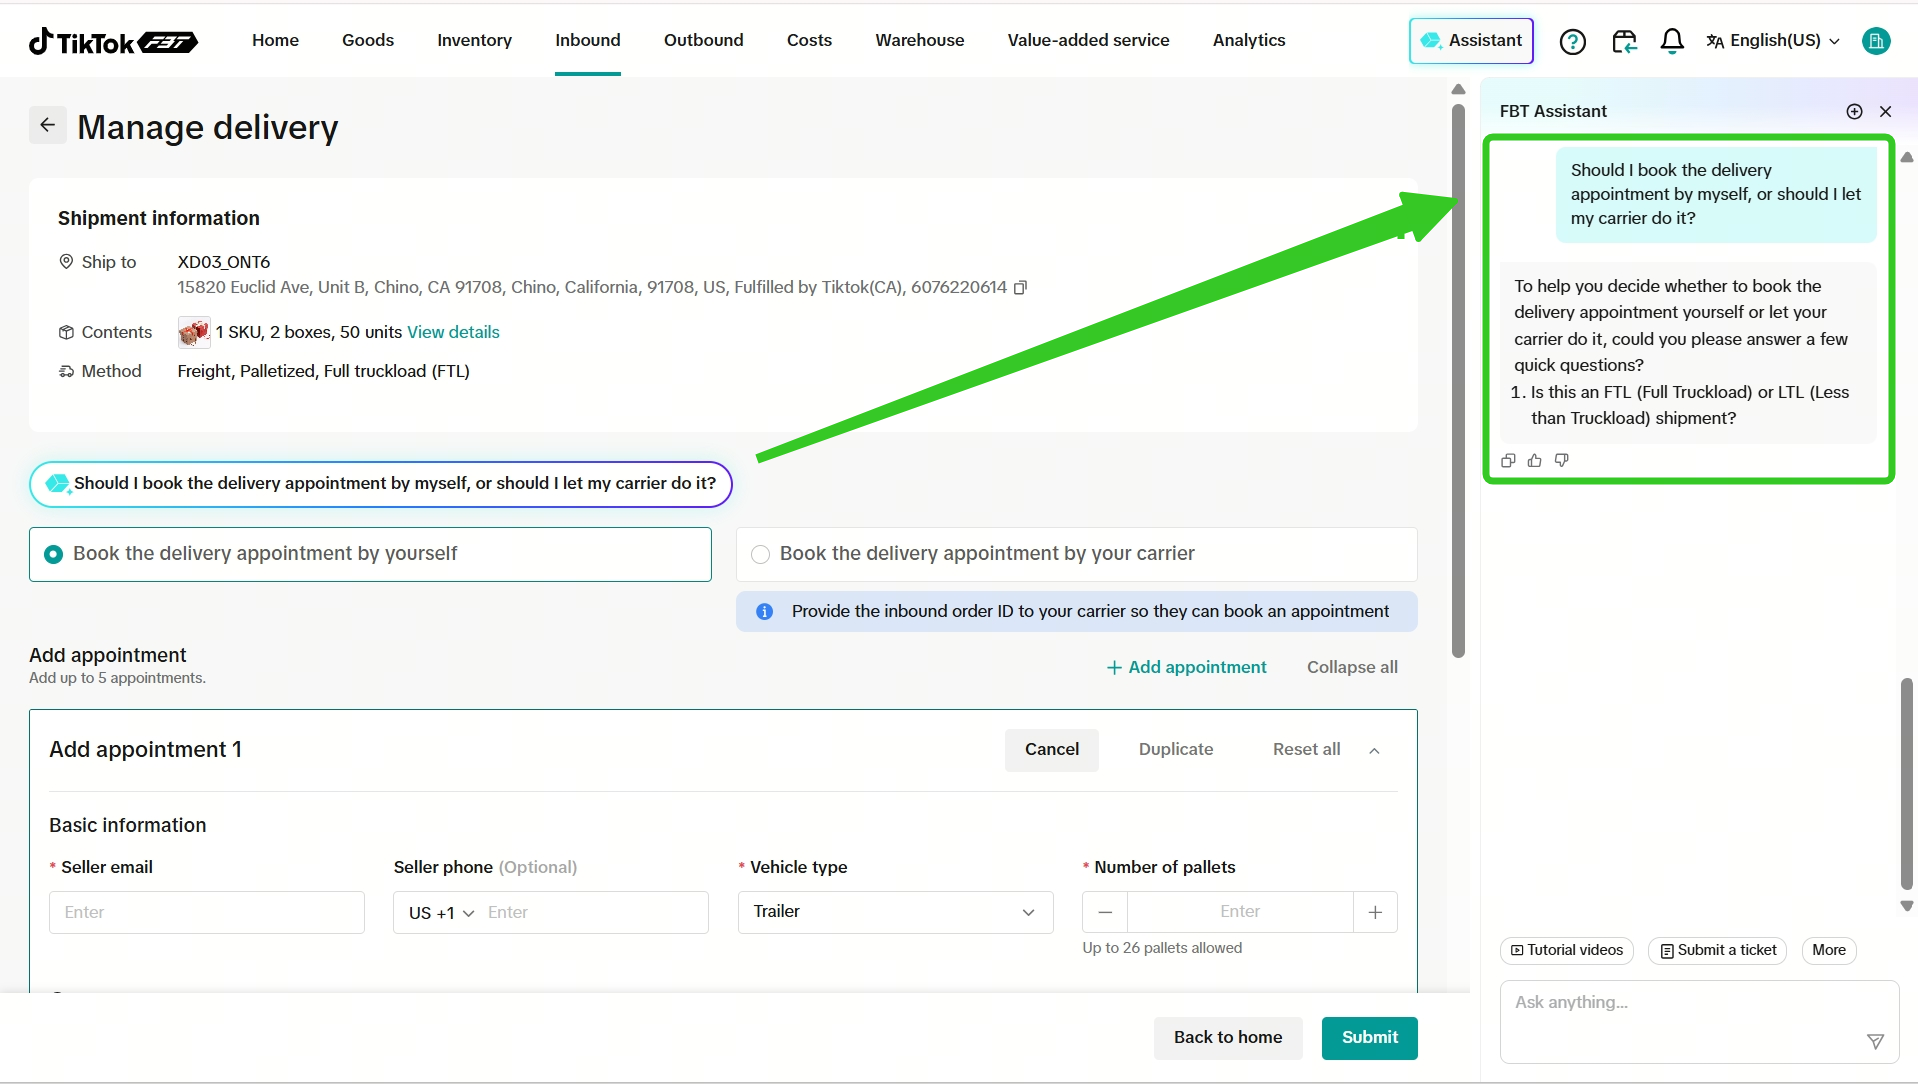This screenshot has height=1084, width=1918.
Task: Open the notifications bell
Action: pos(1671,41)
